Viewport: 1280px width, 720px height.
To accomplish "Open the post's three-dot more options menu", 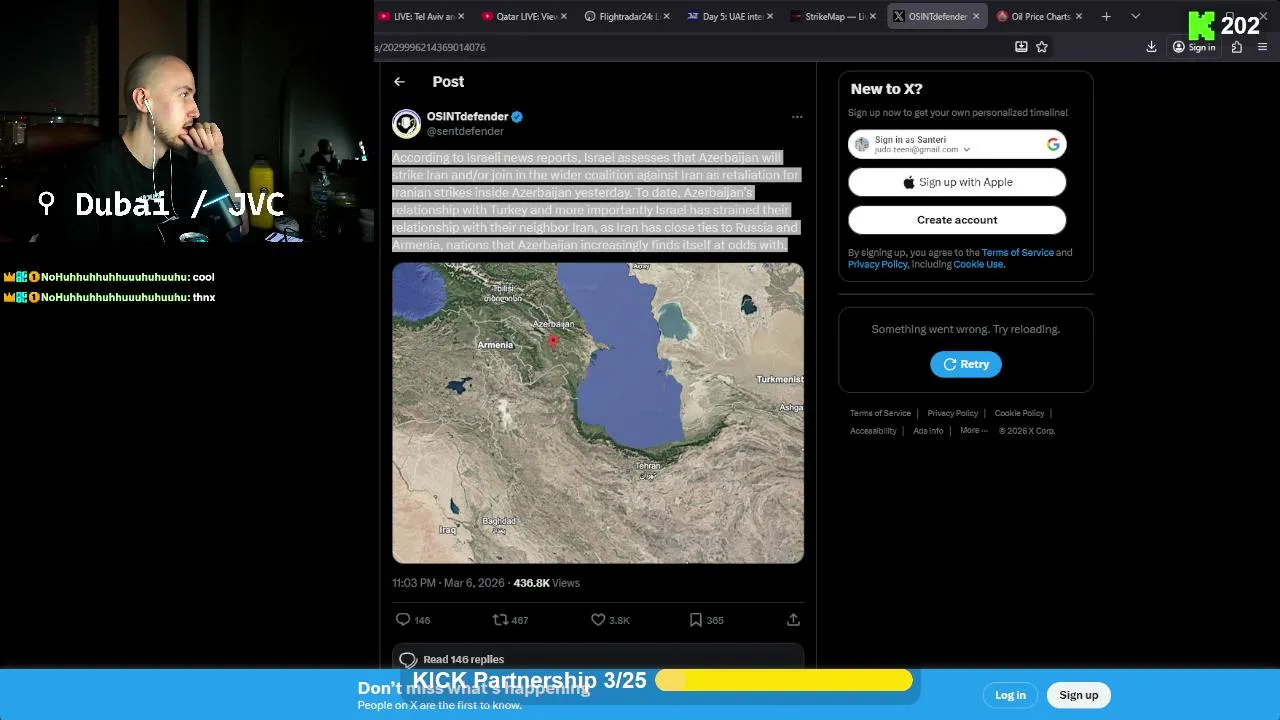I will click(x=797, y=117).
